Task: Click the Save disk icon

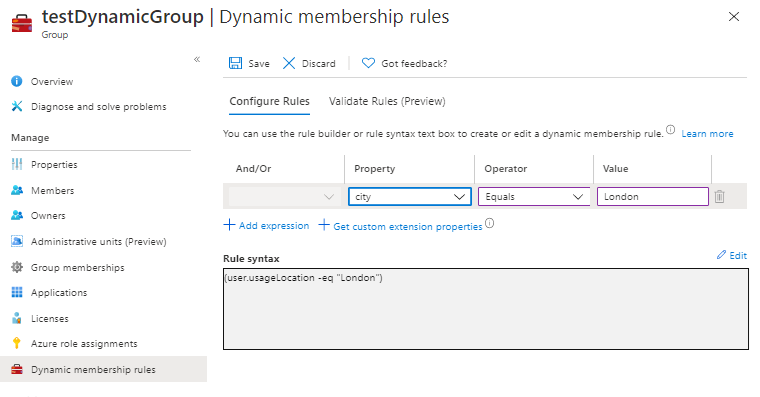Action: click(236, 63)
